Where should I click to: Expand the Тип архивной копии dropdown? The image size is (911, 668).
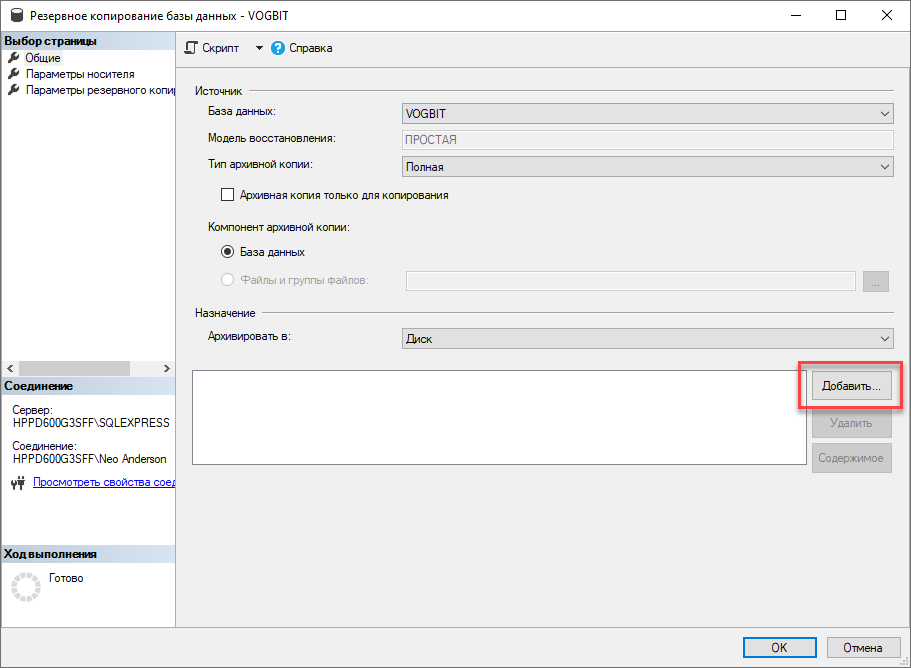(647, 167)
